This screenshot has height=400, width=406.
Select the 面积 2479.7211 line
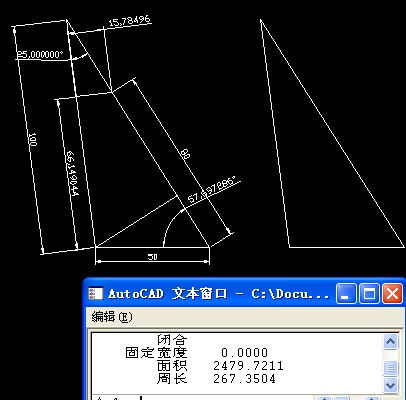coord(220,366)
